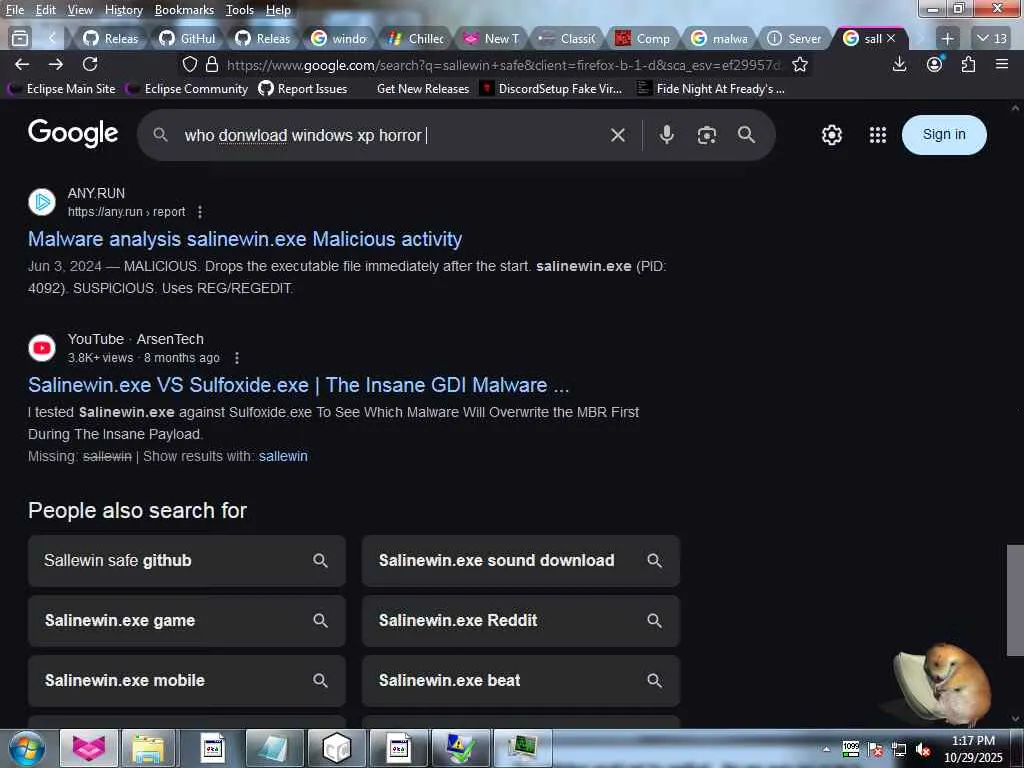Viewport: 1024px width, 768px height.
Task: Open DiscordSetup Fake Vir... bookmark
Action: click(552, 89)
